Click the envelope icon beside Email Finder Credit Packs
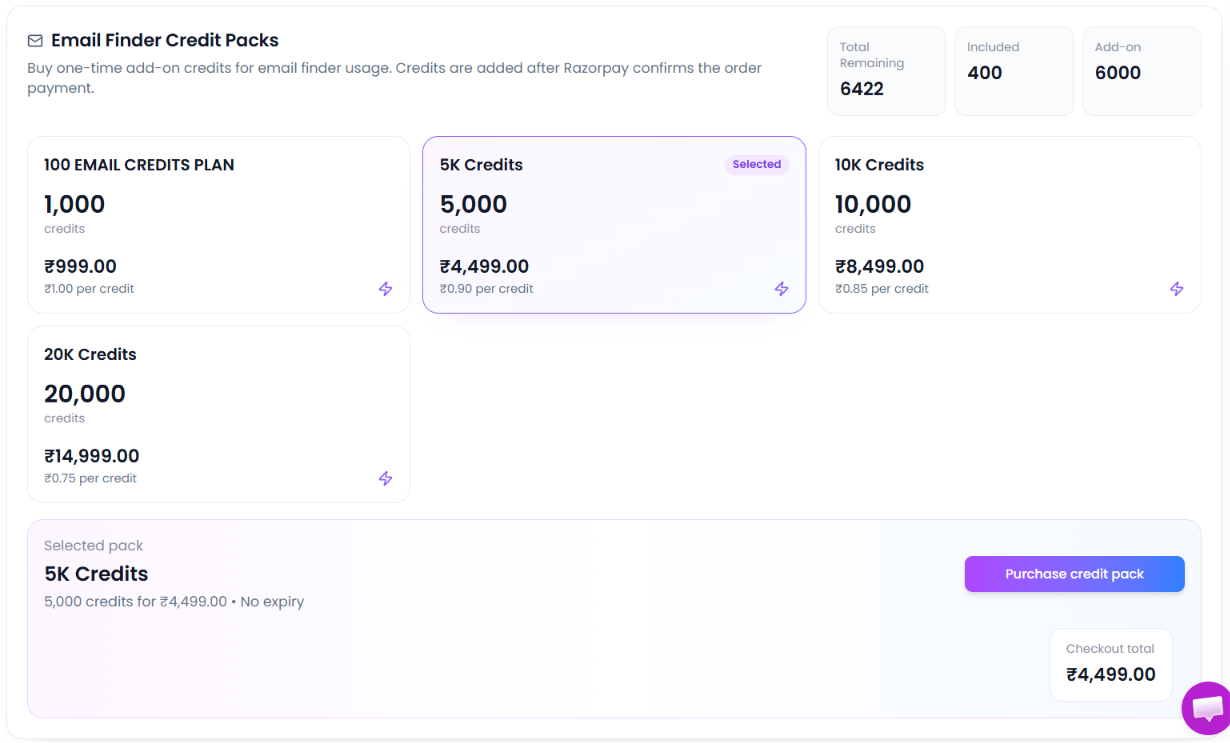The image size is (1230, 743). coord(35,41)
